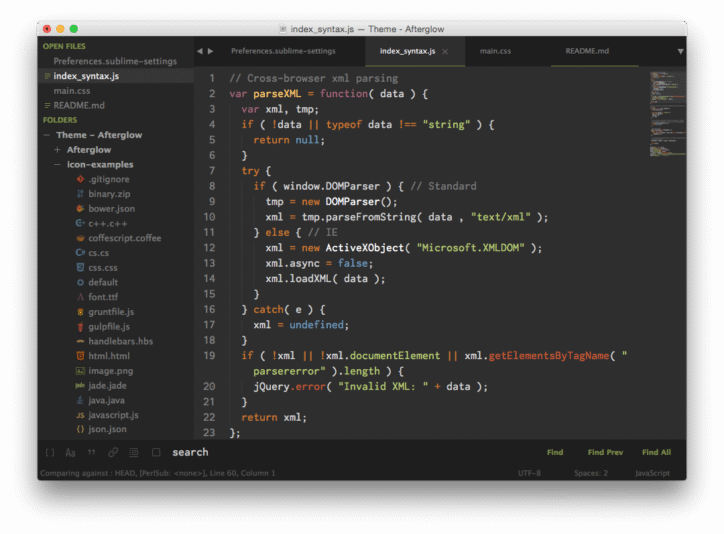
Task: Toggle regular expression search in find bar
Action: point(51,453)
